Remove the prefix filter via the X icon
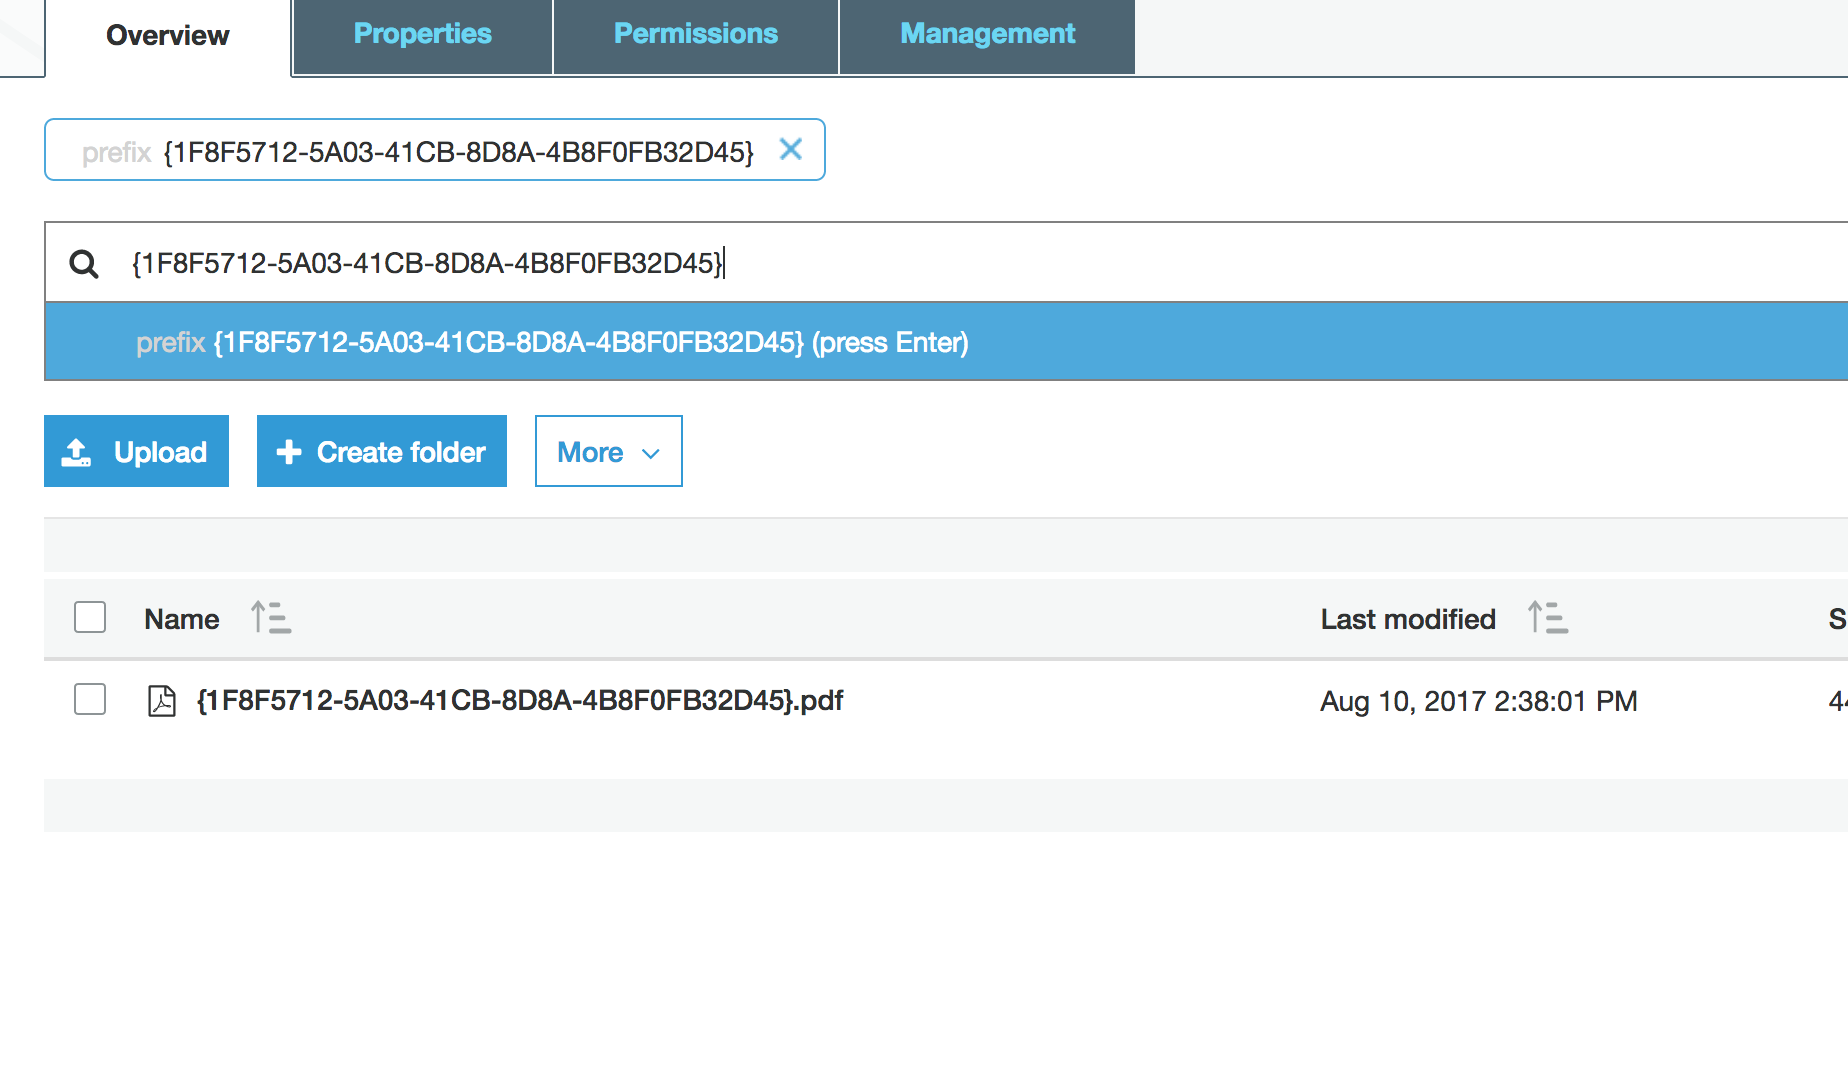 [x=790, y=149]
